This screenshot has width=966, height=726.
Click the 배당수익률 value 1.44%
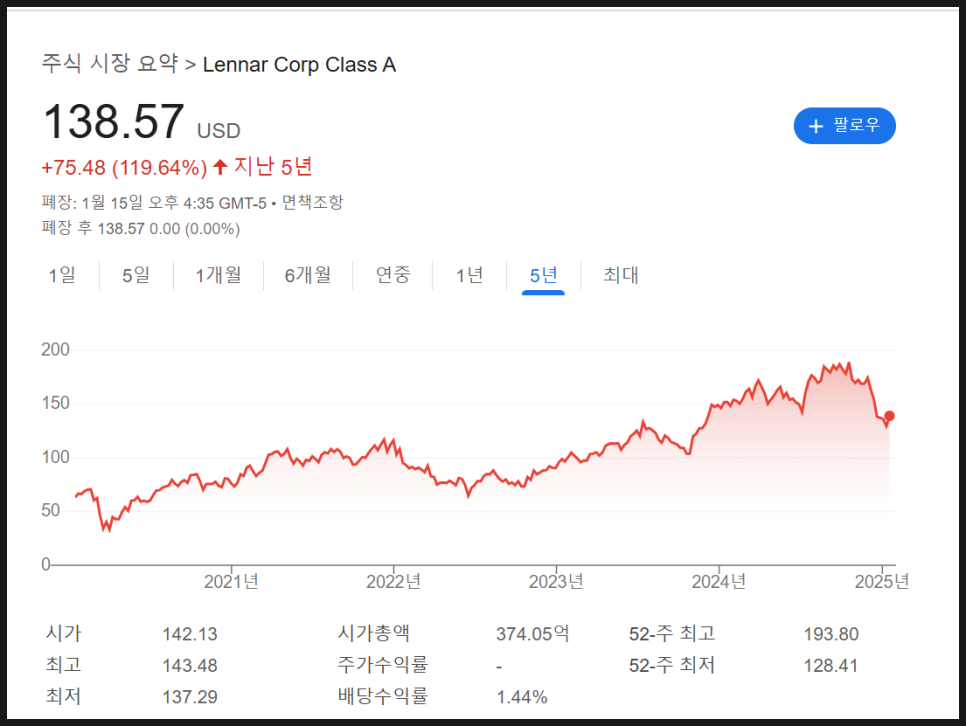tap(522, 696)
